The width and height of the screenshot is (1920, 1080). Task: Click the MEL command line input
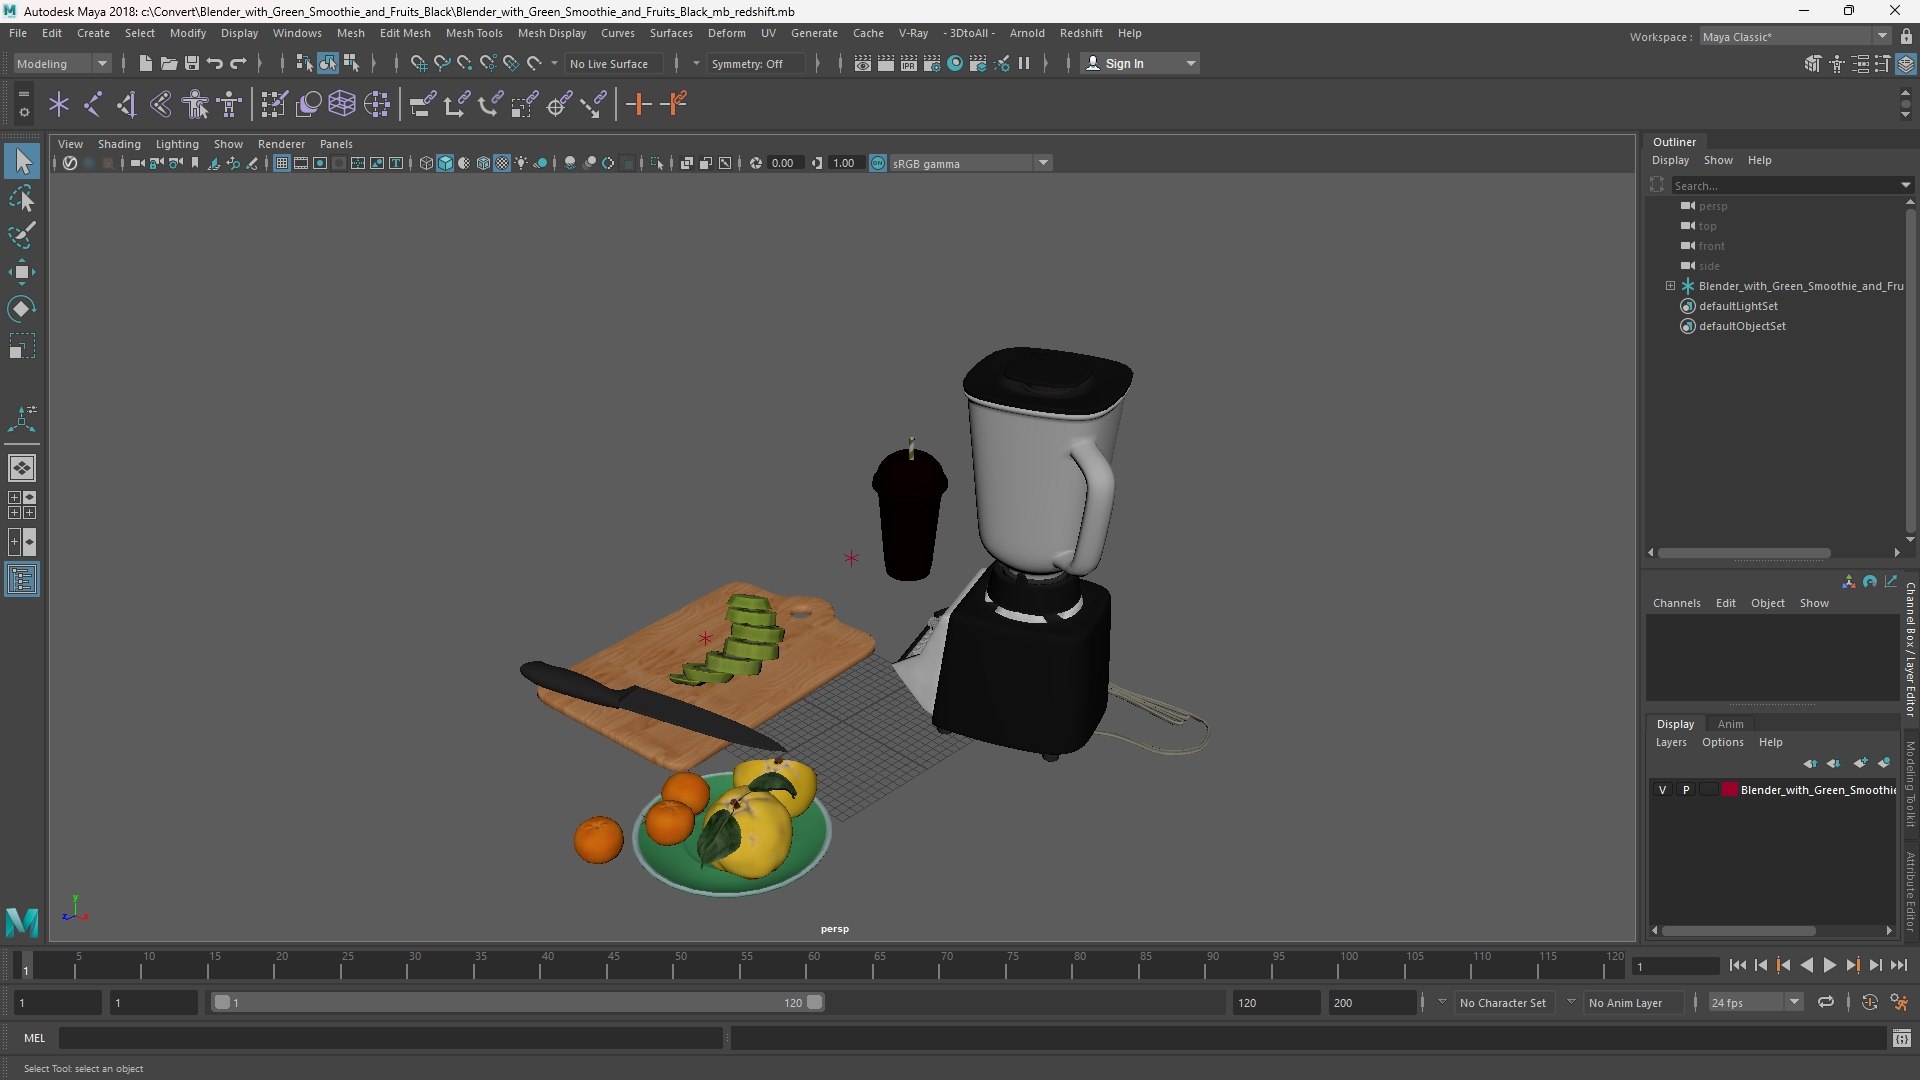391,1039
